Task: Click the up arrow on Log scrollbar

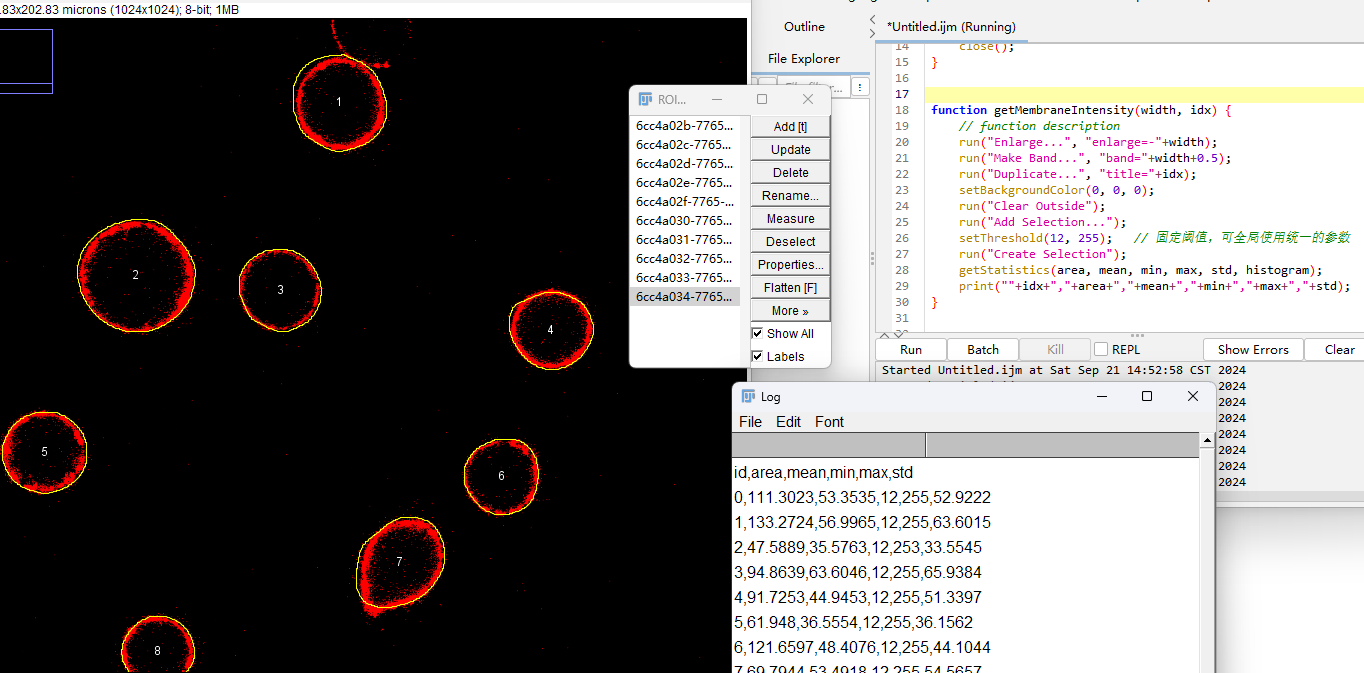Action: [x=1207, y=440]
